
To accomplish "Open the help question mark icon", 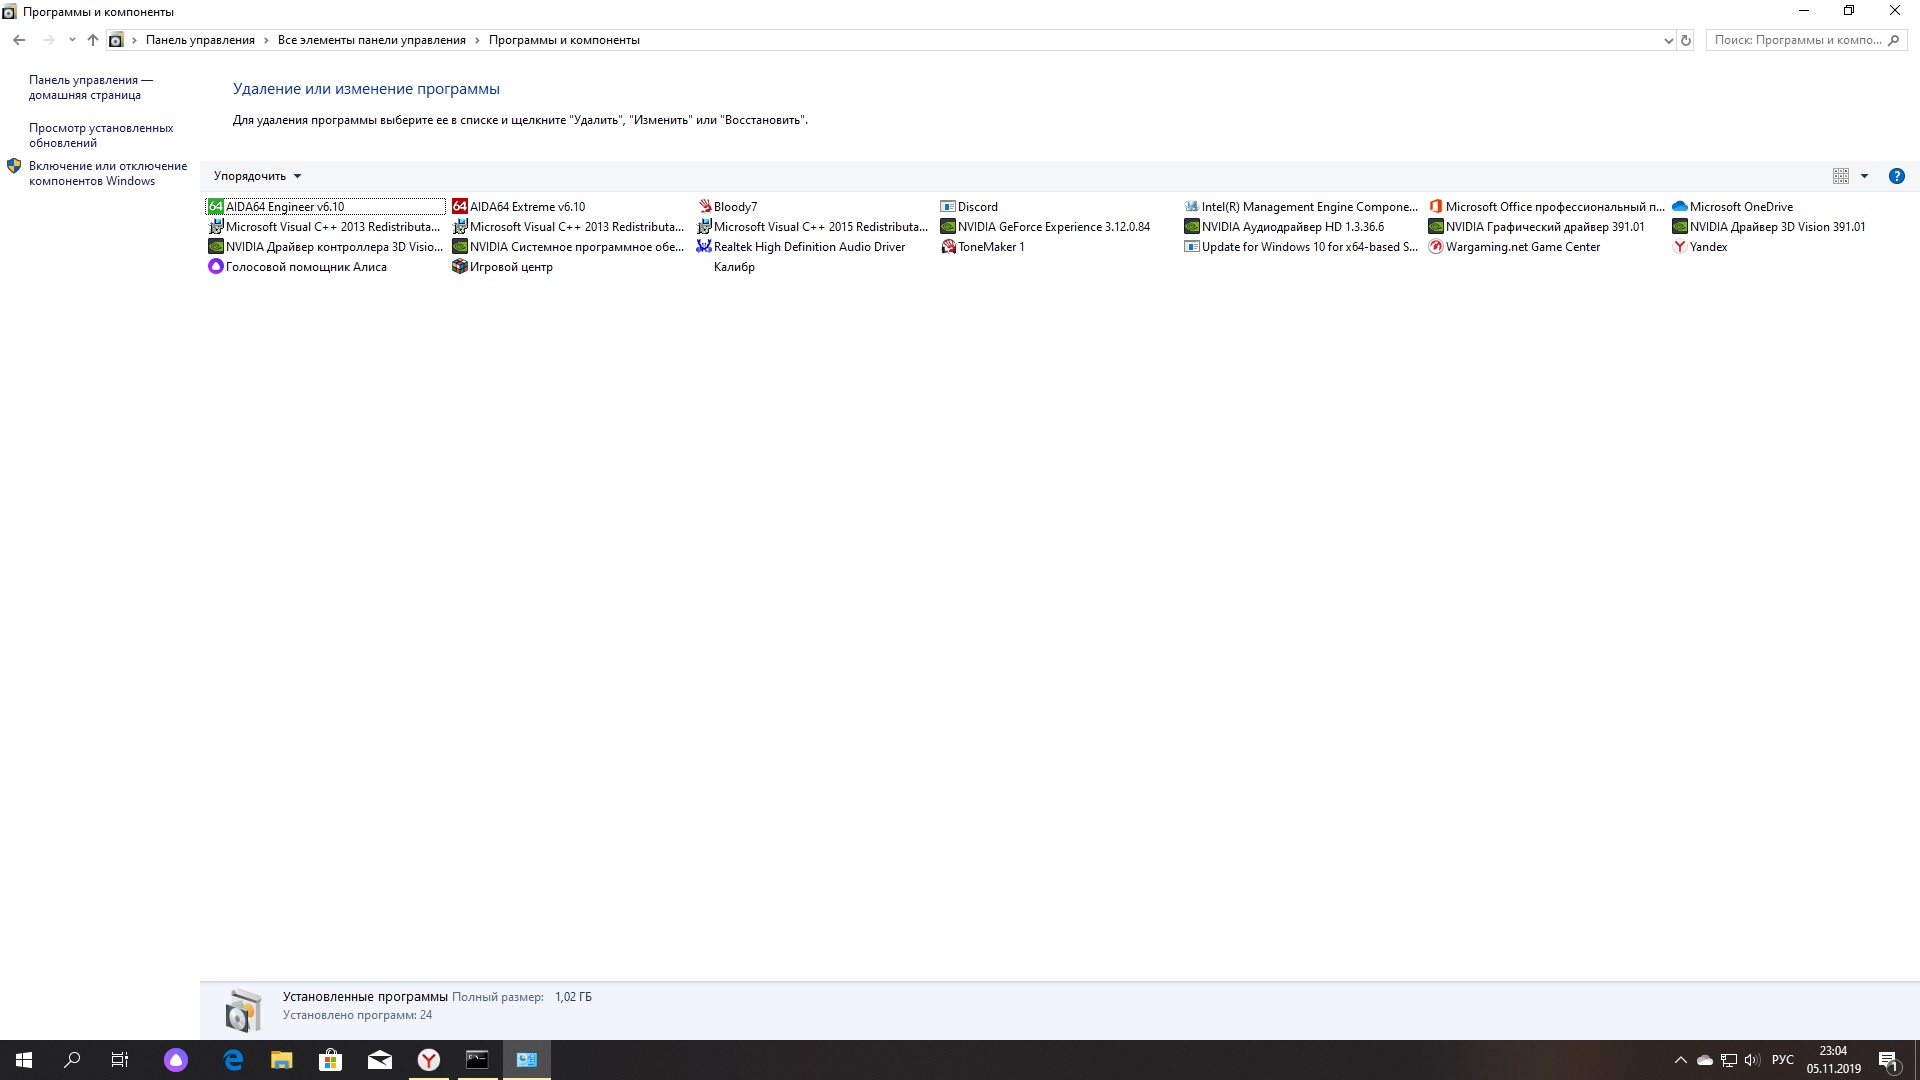I will click(x=1896, y=176).
